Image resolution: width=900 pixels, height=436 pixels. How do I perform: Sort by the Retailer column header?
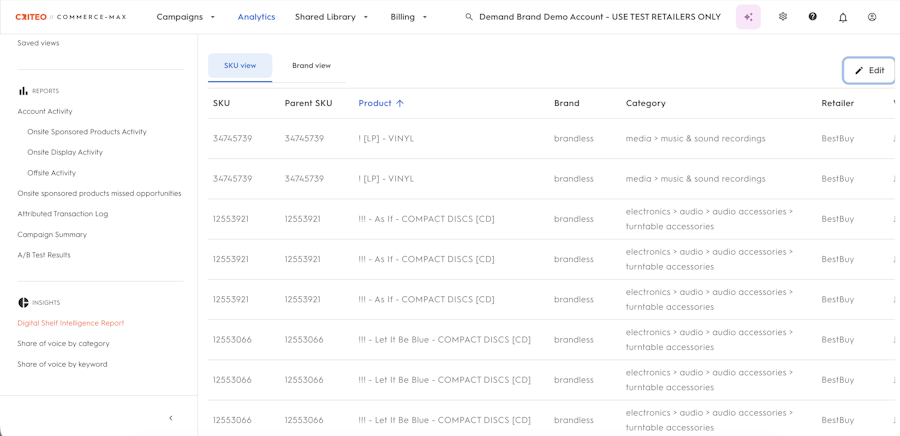[x=837, y=103]
